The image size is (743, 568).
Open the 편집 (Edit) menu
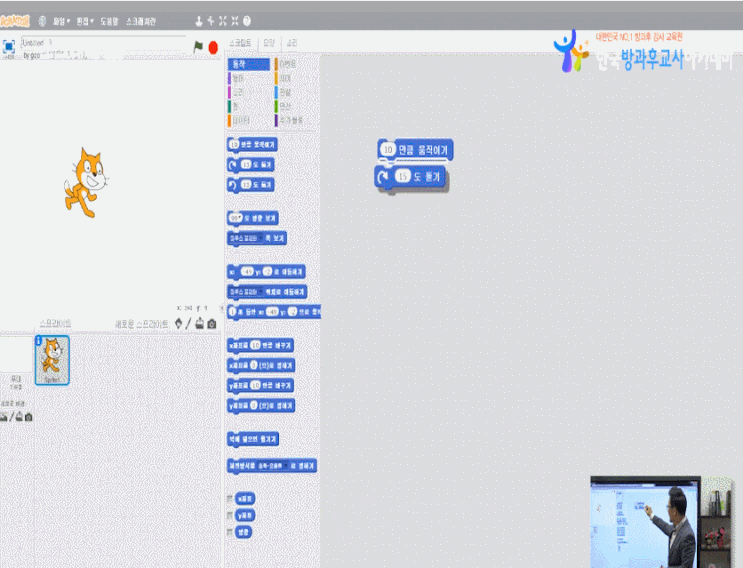(x=85, y=21)
